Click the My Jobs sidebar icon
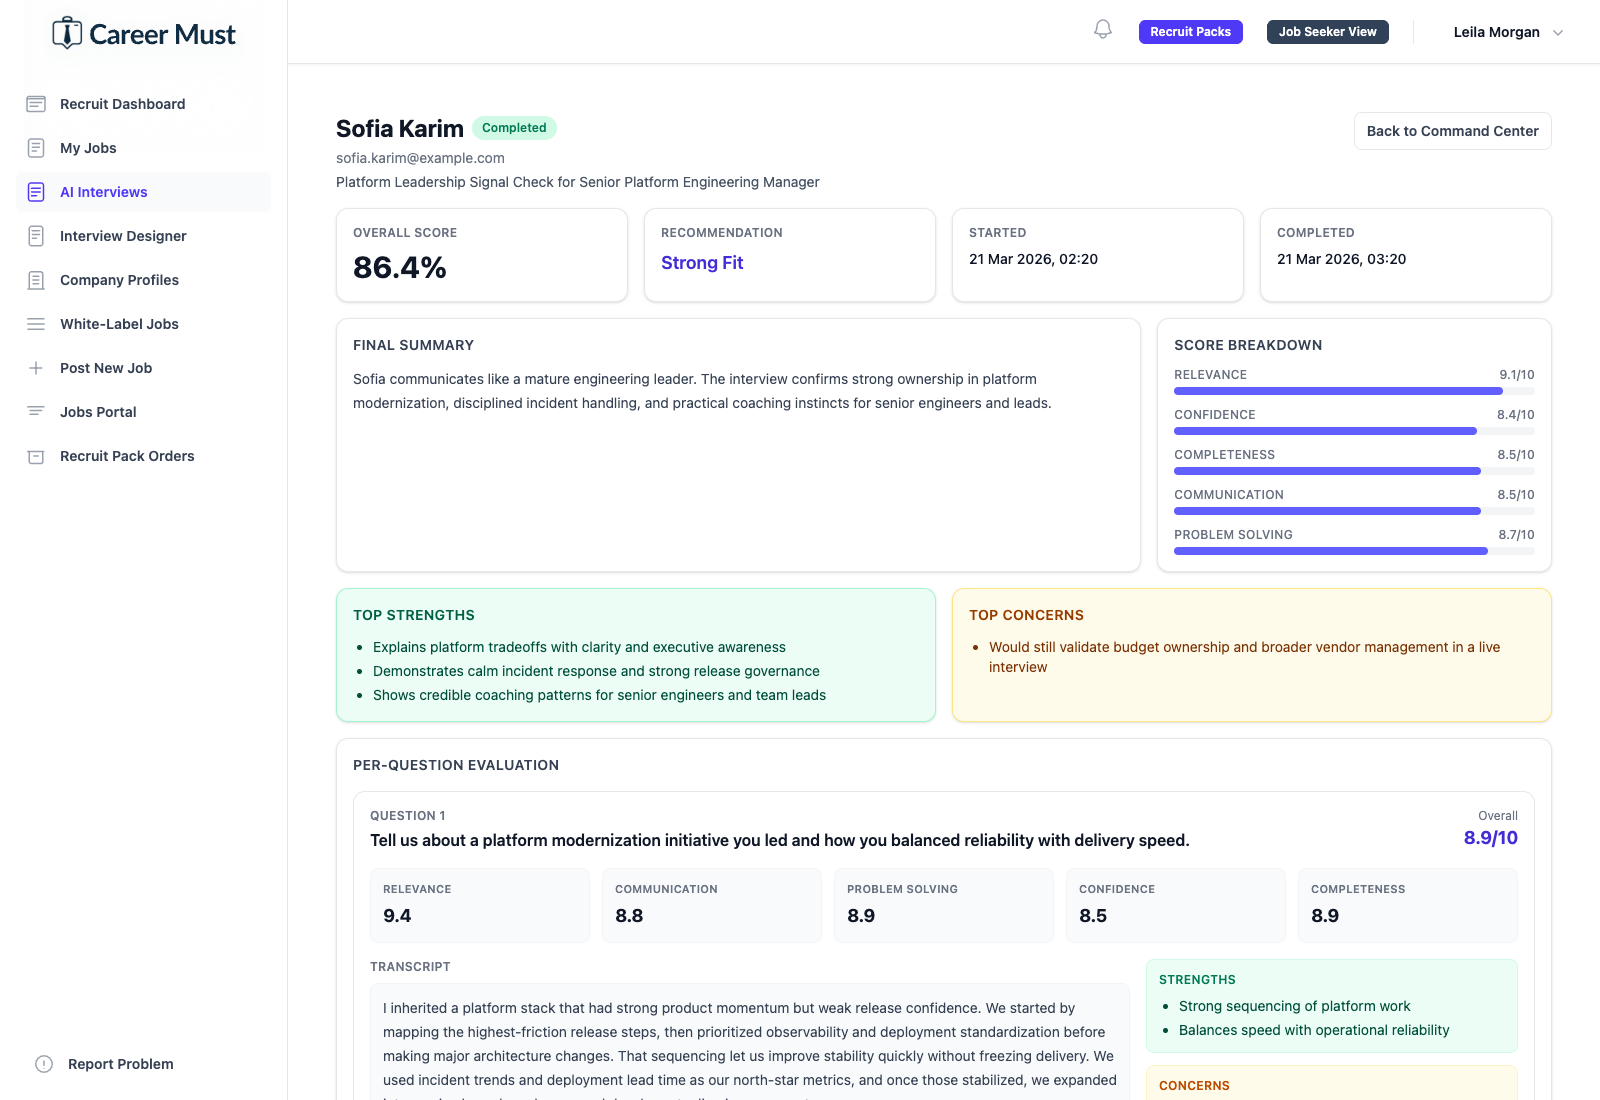Viewport: 1600px width, 1100px height. click(x=37, y=147)
